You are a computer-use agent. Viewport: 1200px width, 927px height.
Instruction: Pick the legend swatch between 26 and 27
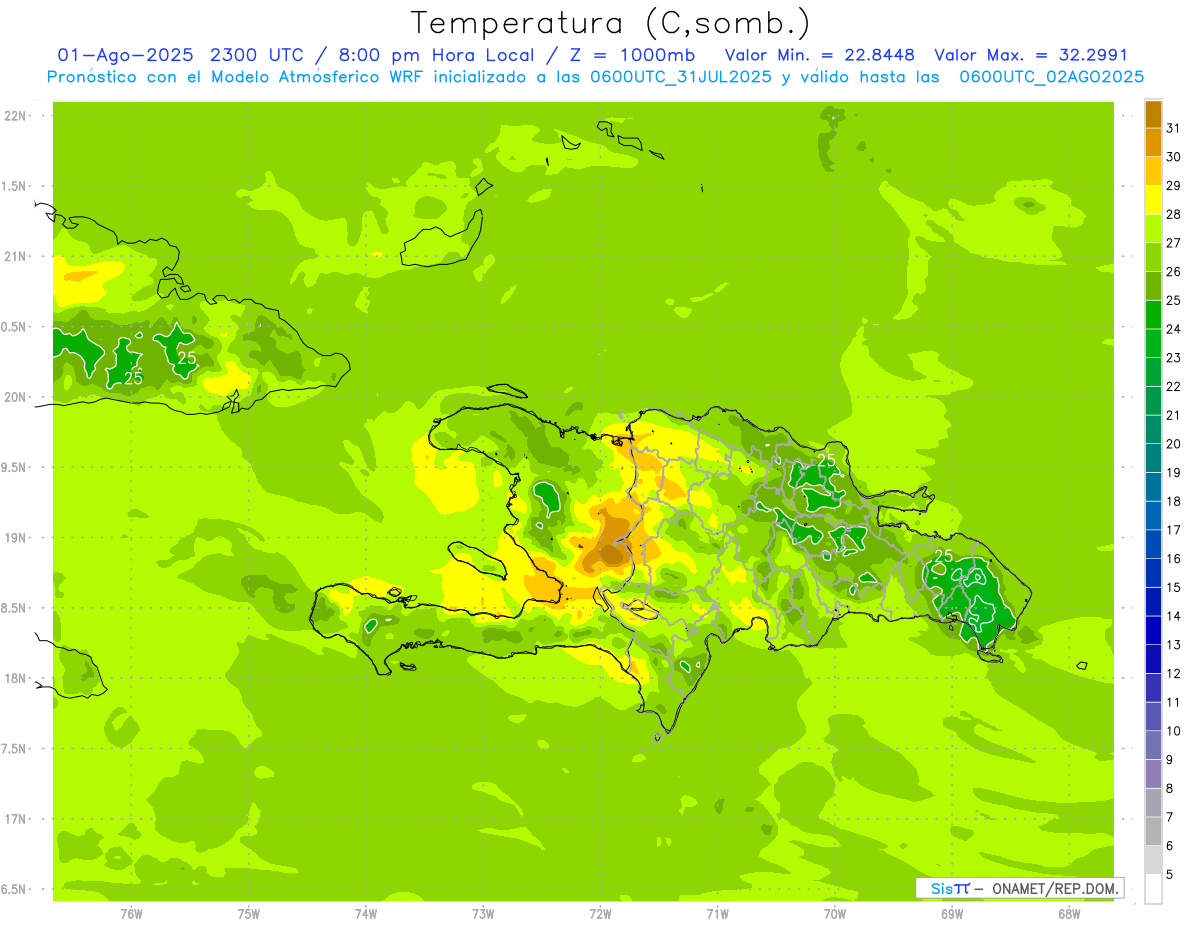pos(1153,257)
